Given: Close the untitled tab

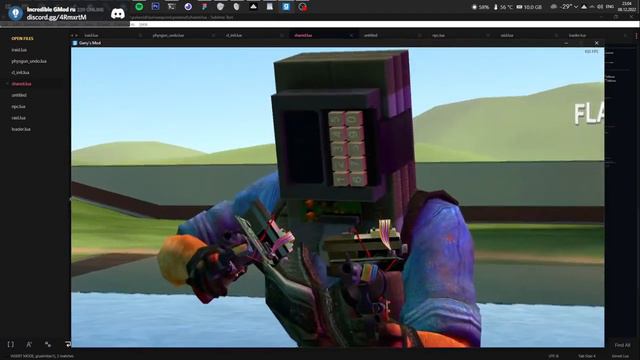Looking at the screenshot, I should (x=419, y=36).
